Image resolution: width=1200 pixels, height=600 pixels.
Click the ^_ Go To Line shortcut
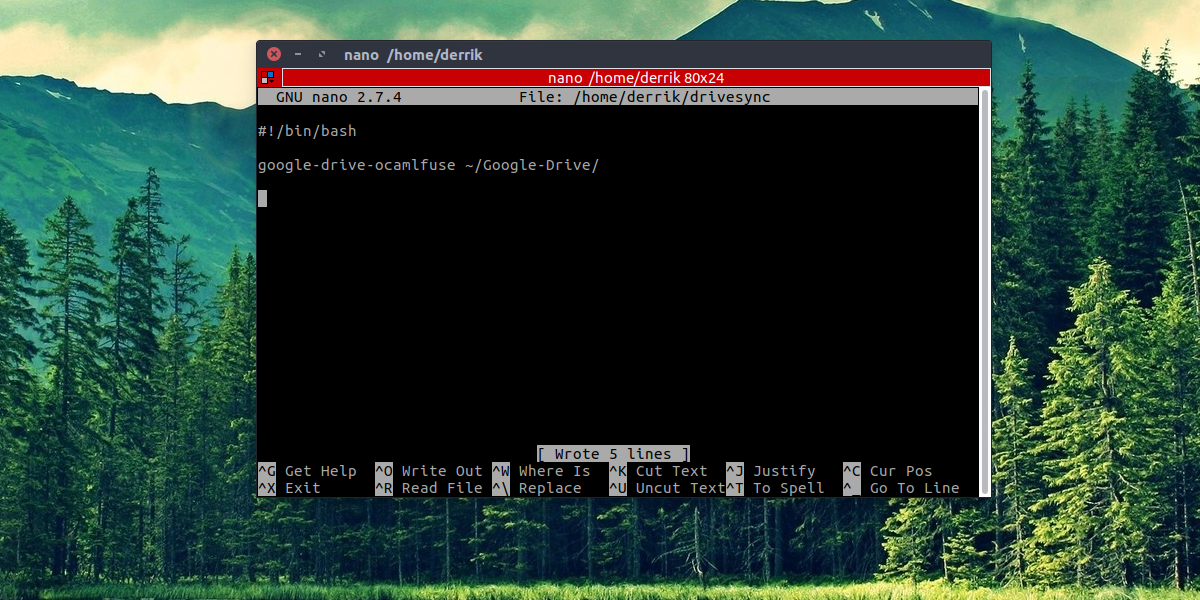pos(901,488)
